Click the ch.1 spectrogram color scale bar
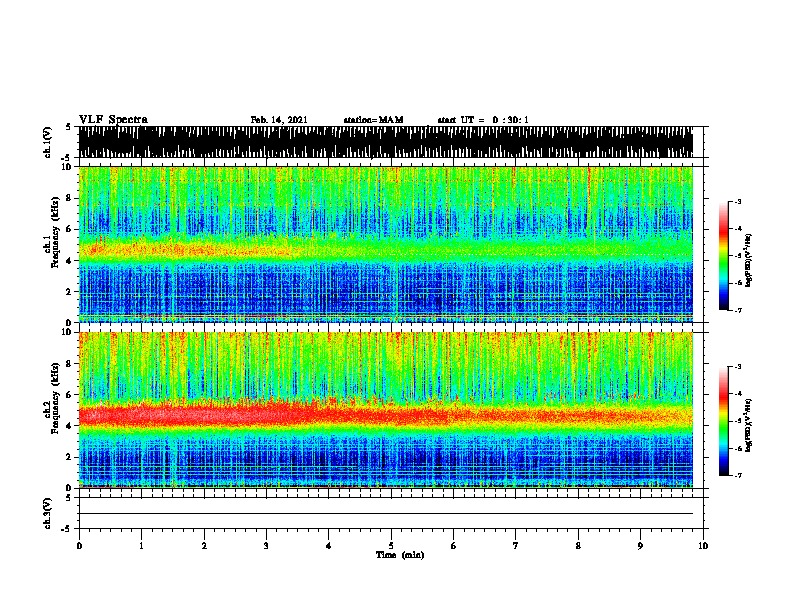The width and height of the screenshot is (792, 612). coord(724,256)
